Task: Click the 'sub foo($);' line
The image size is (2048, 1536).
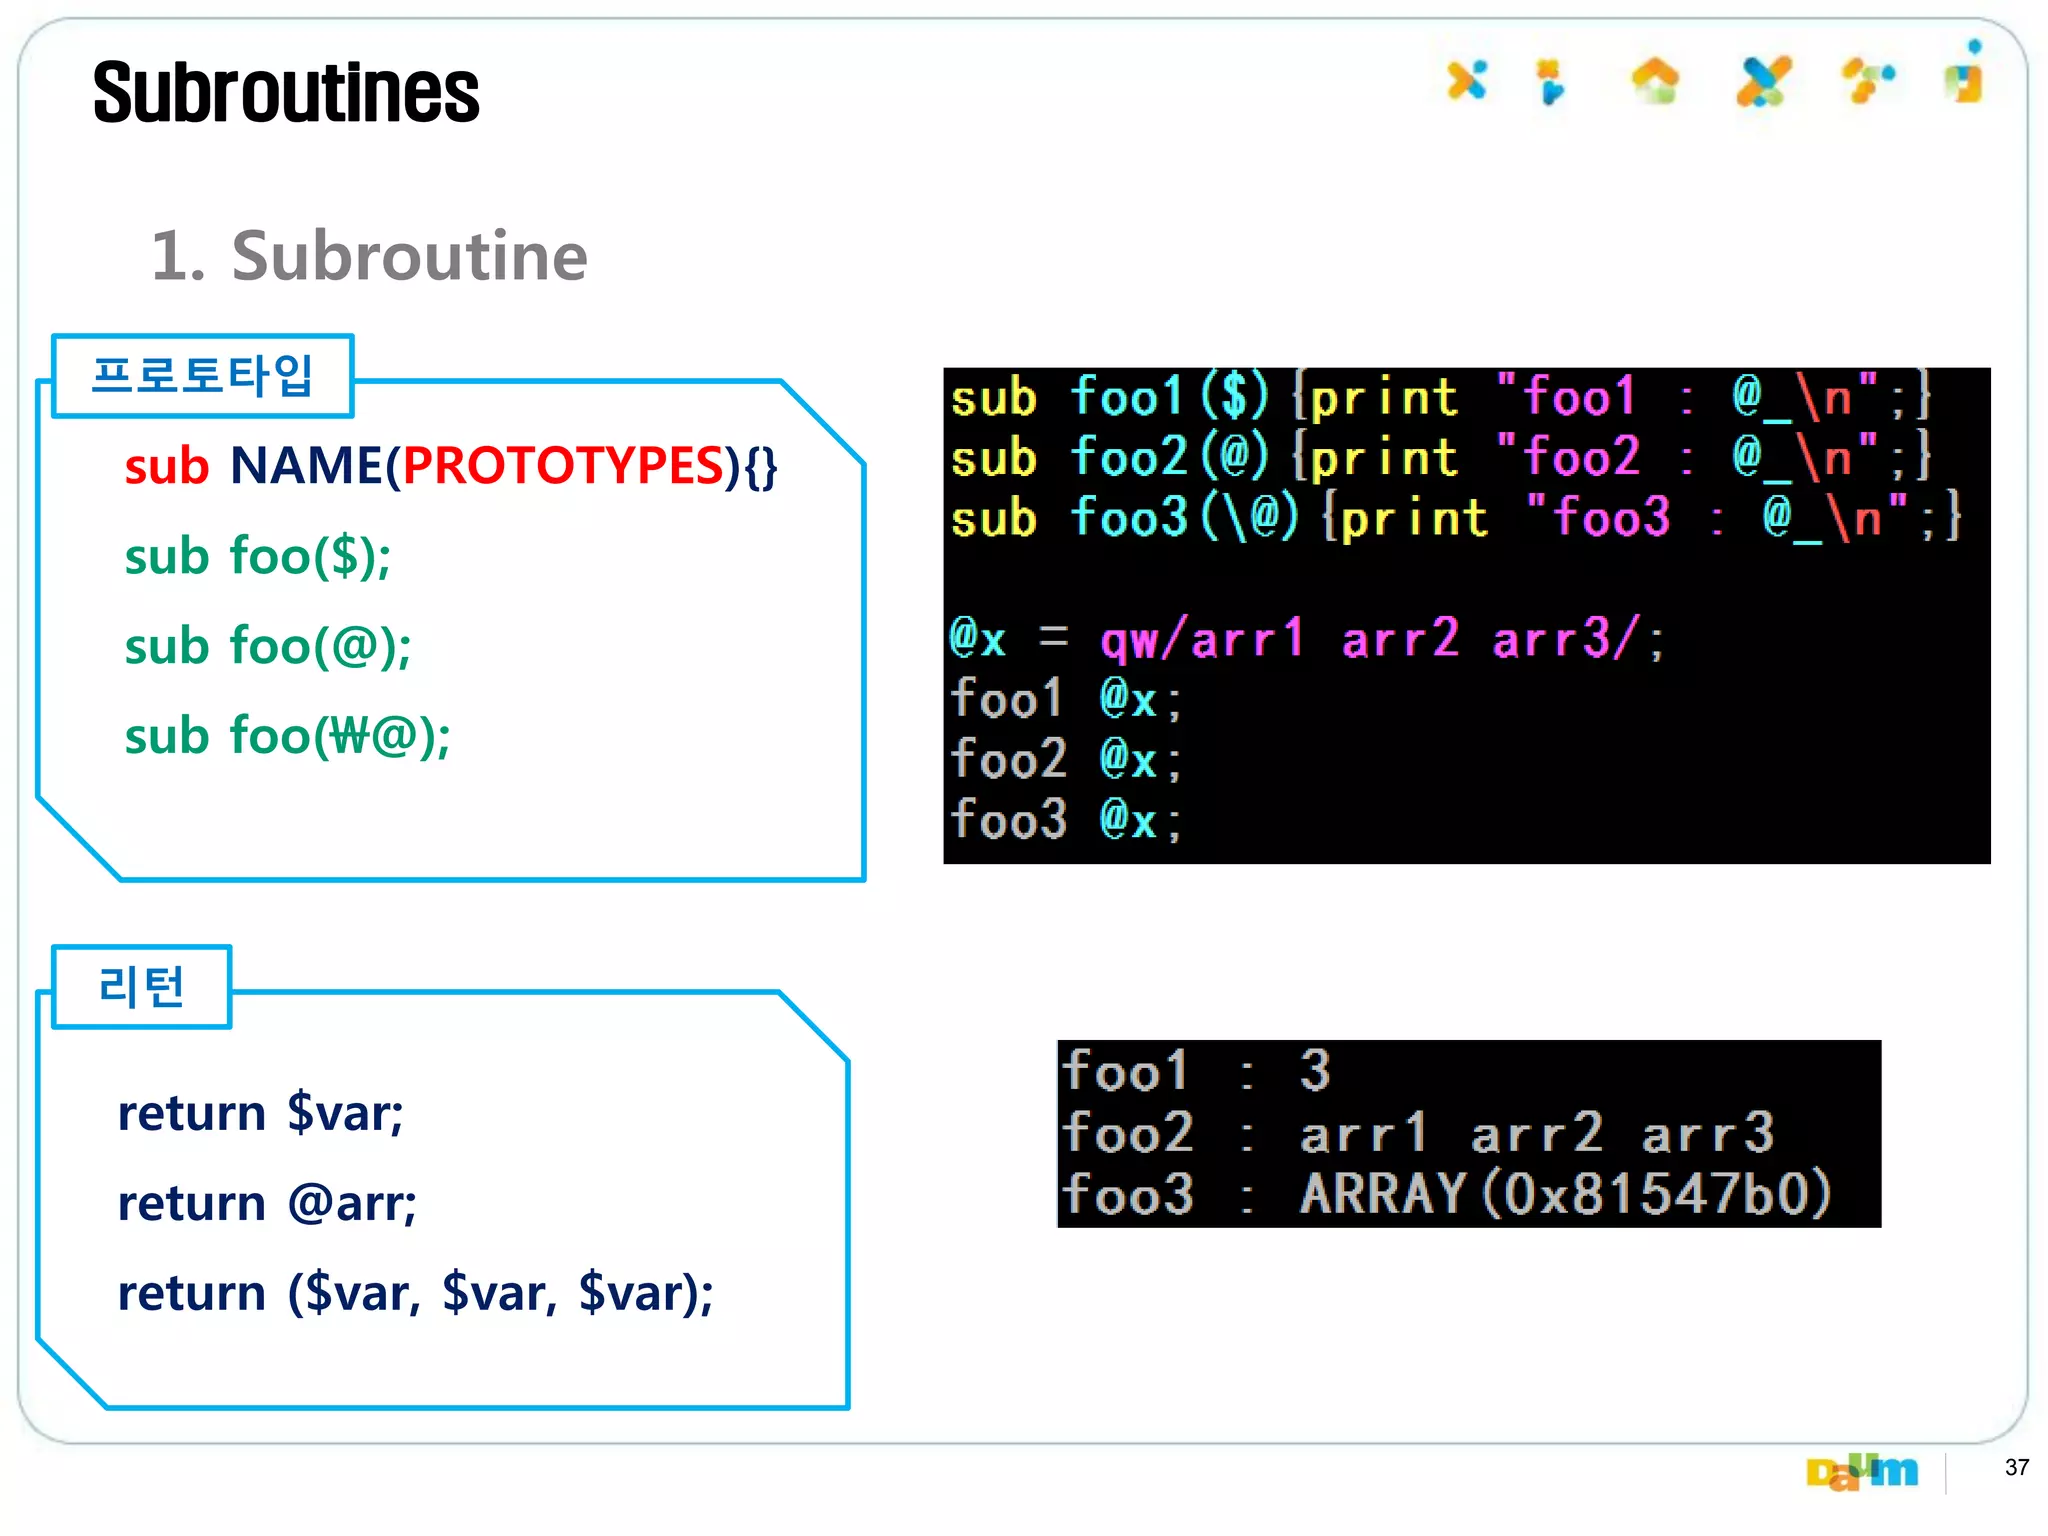Action: pos(257,557)
